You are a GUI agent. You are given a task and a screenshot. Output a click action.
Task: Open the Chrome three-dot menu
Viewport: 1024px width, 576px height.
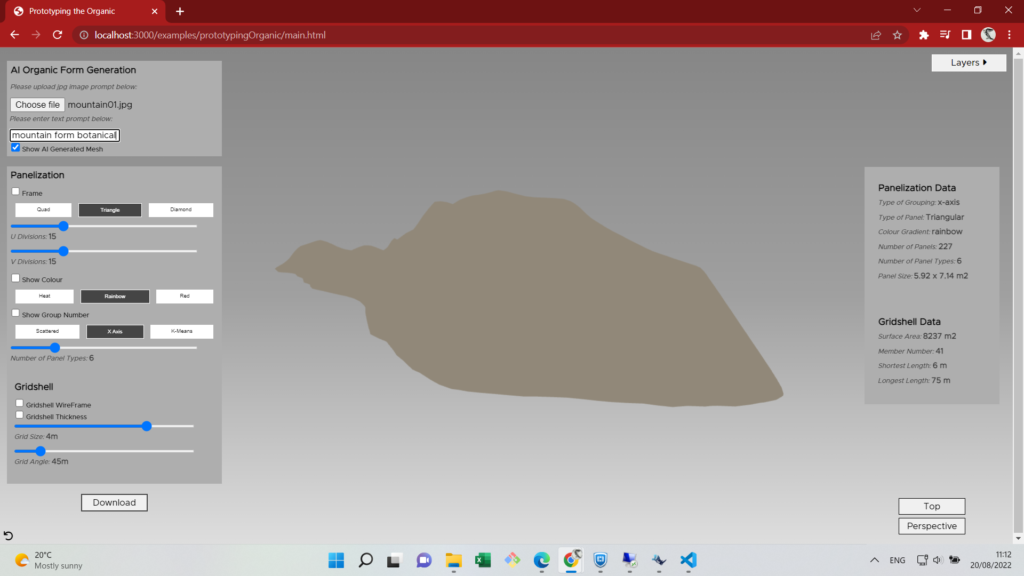point(1010,35)
